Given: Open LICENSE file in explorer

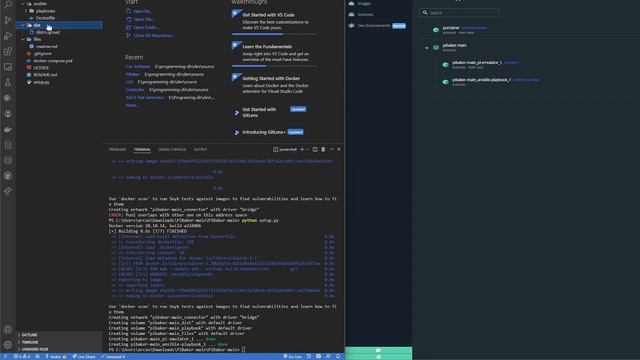Looking at the screenshot, I should 41,68.
